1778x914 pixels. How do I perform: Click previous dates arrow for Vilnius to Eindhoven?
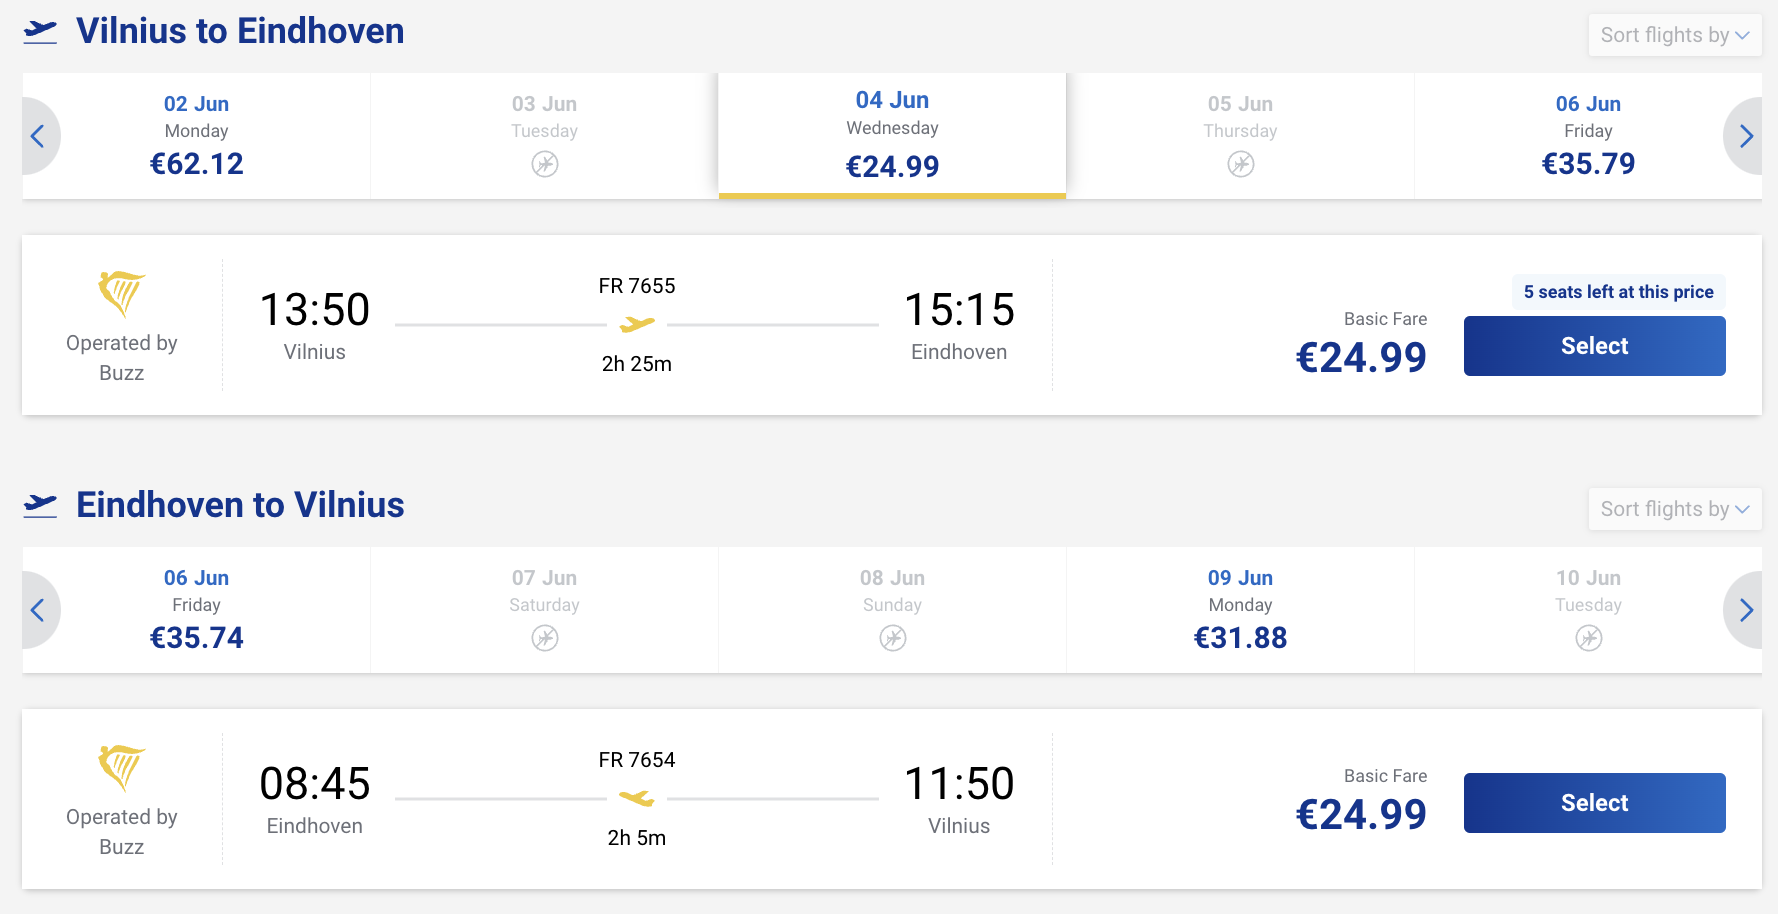tap(39, 136)
